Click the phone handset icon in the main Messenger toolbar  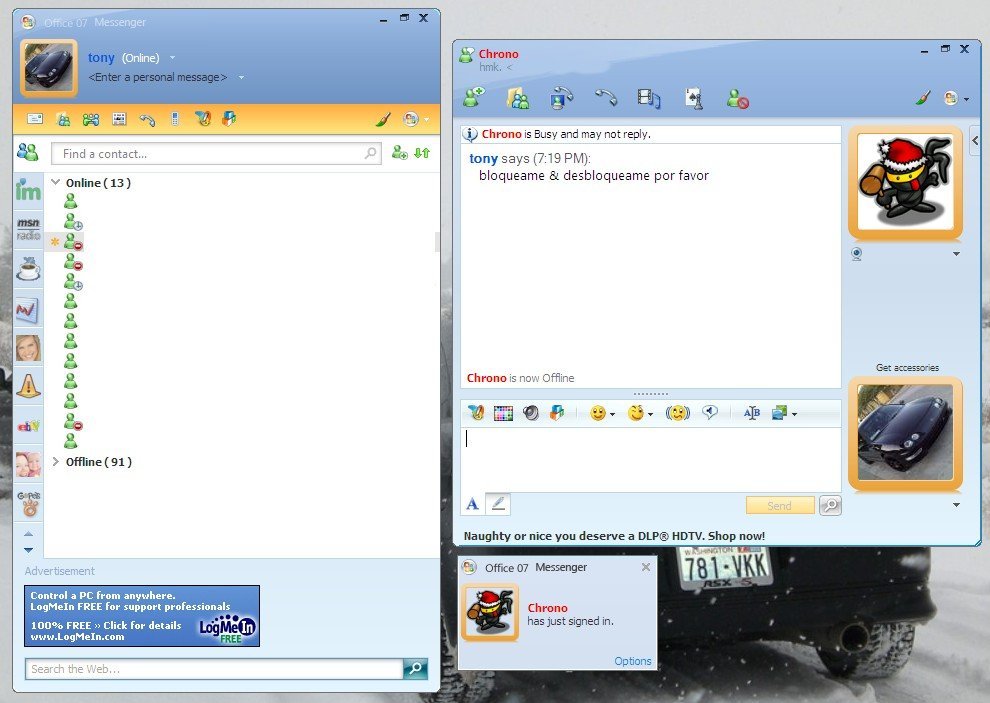coord(147,119)
